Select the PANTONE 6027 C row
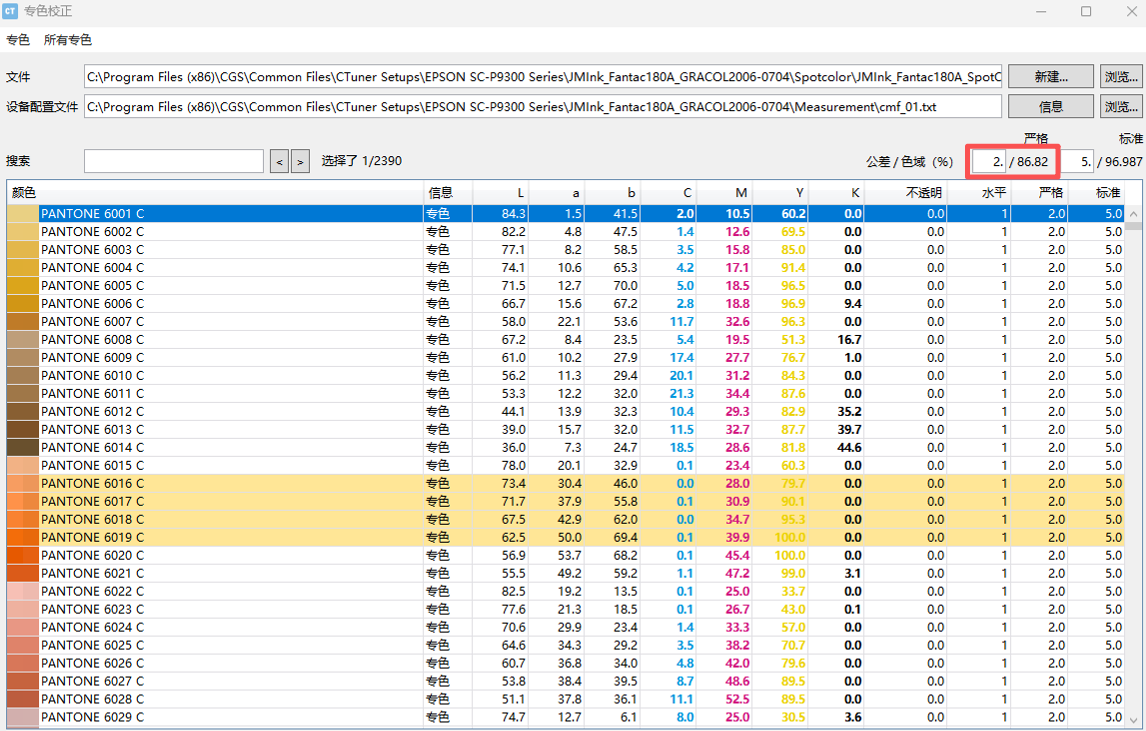Screen dimensions: 1146x731 point(565,681)
